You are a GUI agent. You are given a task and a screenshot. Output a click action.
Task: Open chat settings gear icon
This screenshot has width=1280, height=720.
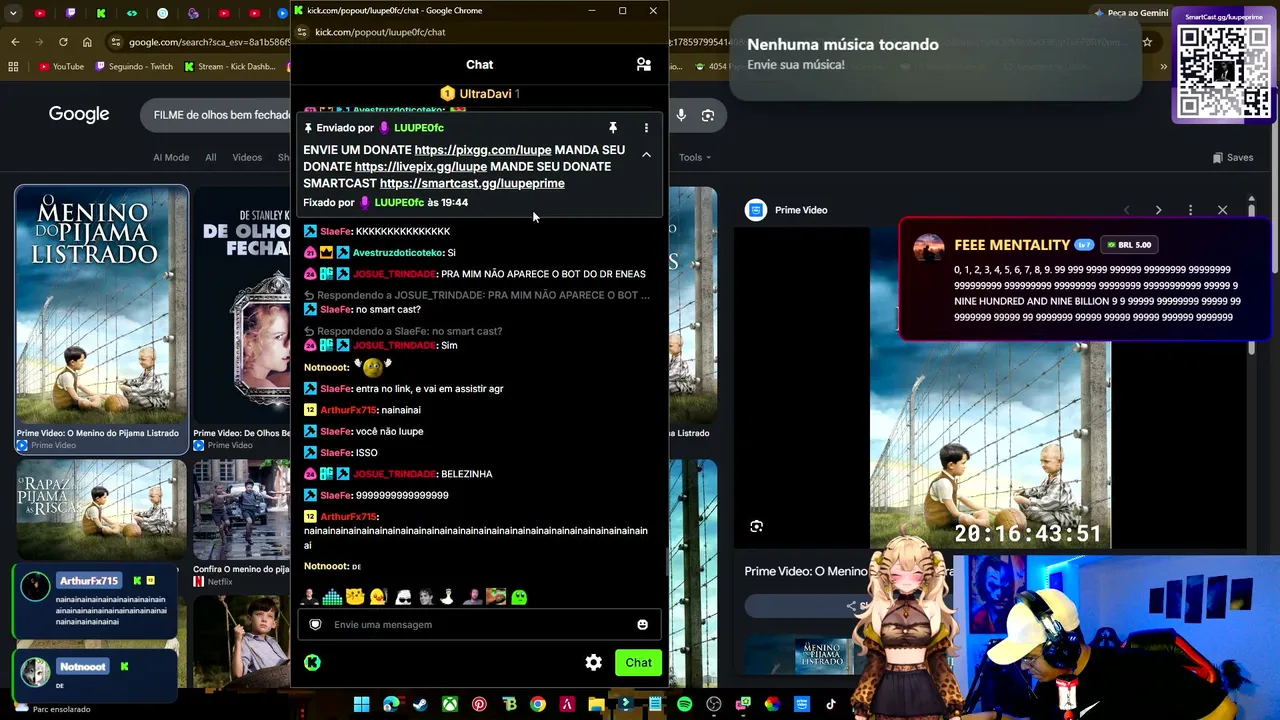point(594,663)
